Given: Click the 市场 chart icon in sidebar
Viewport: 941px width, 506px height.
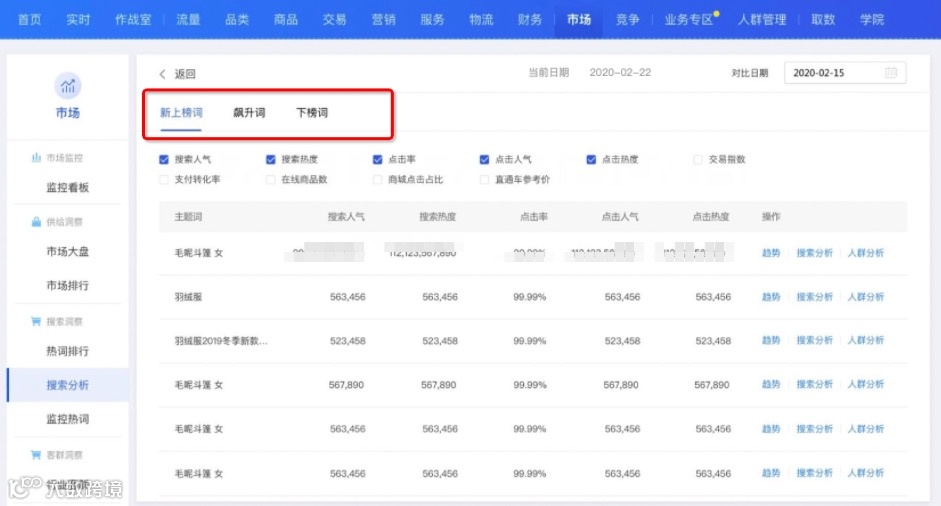Looking at the screenshot, I should pos(68,86).
